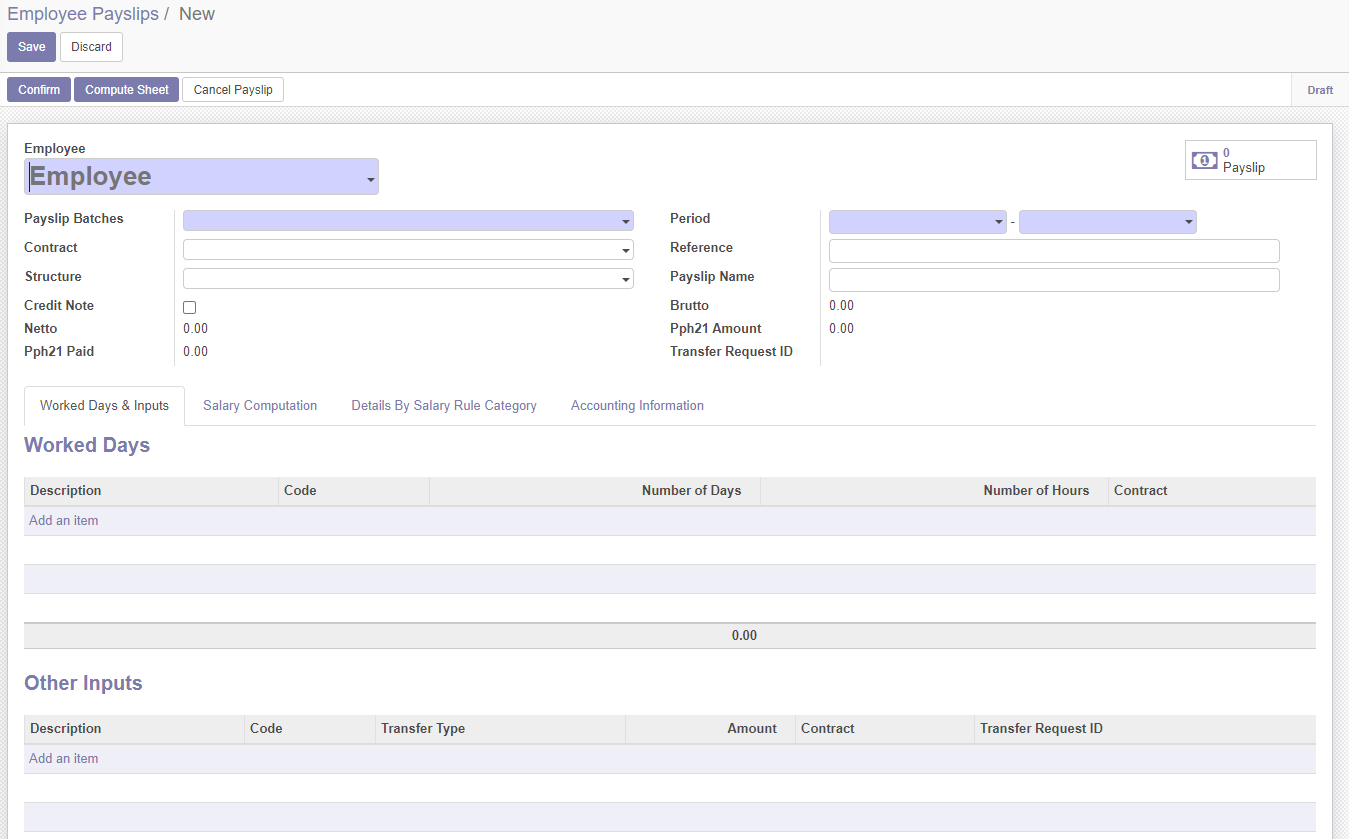Switch to the Salary Computation tab
1349x839 pixels.
260,406
